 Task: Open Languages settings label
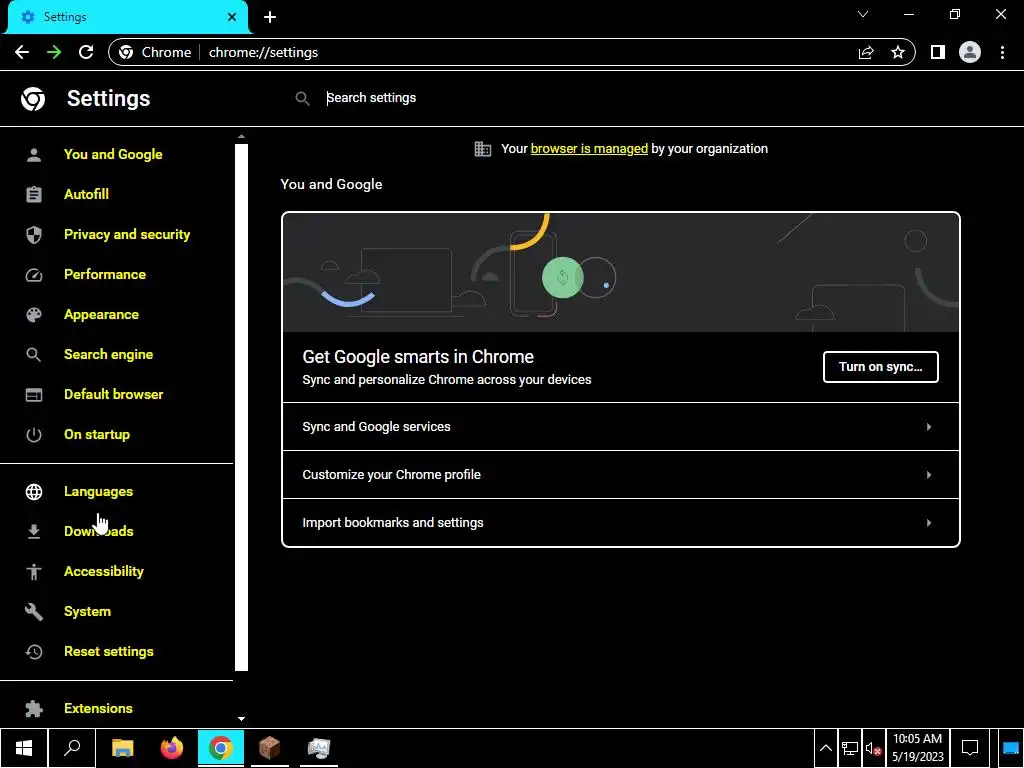(x=99, y=492)
